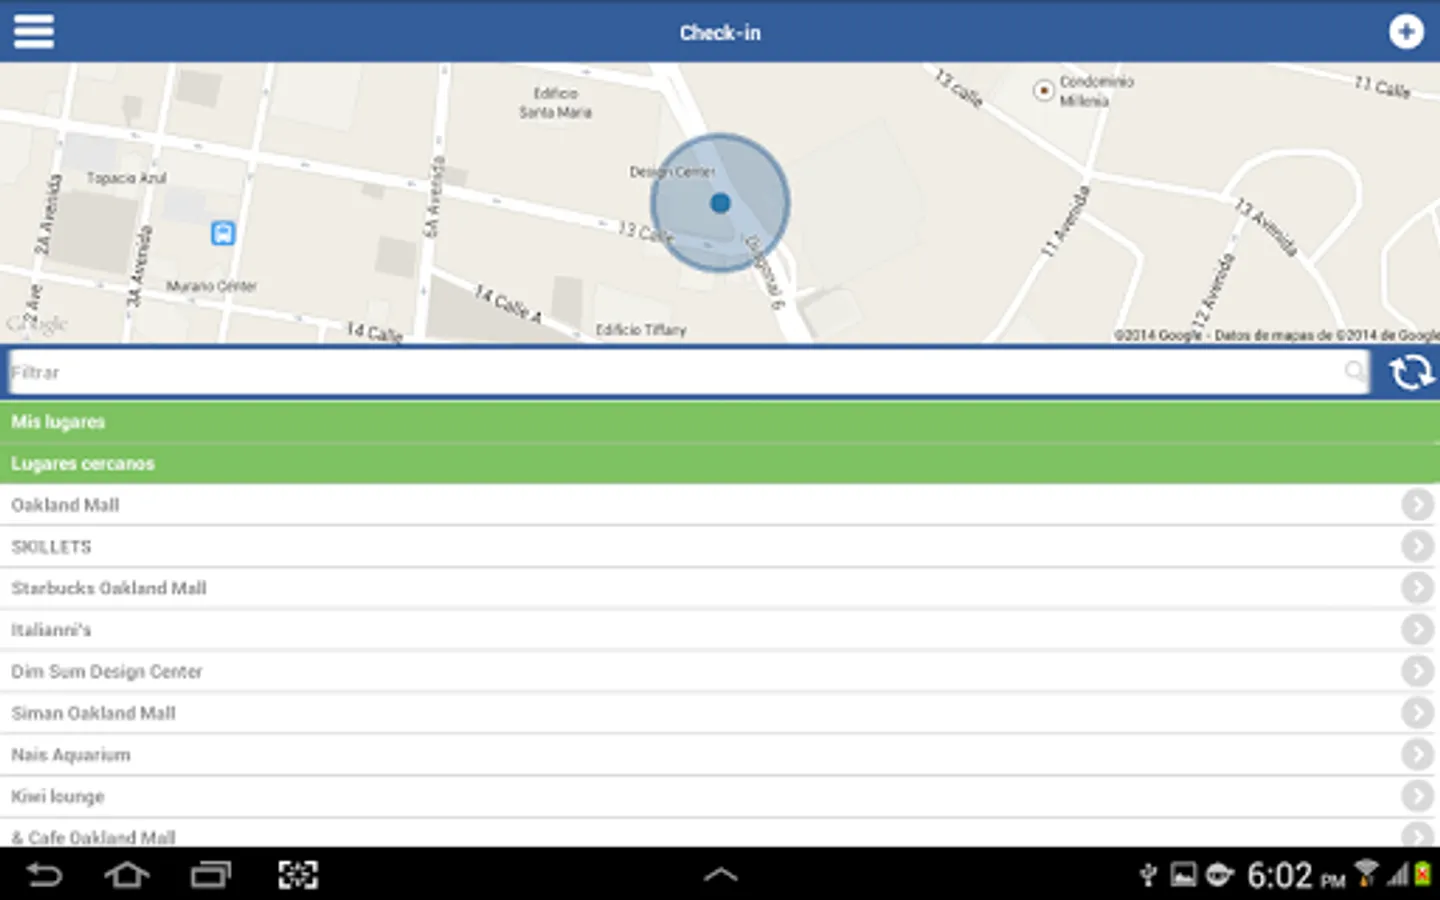
Task: Select Dim Sum Design Center
Action: [720, 672]
